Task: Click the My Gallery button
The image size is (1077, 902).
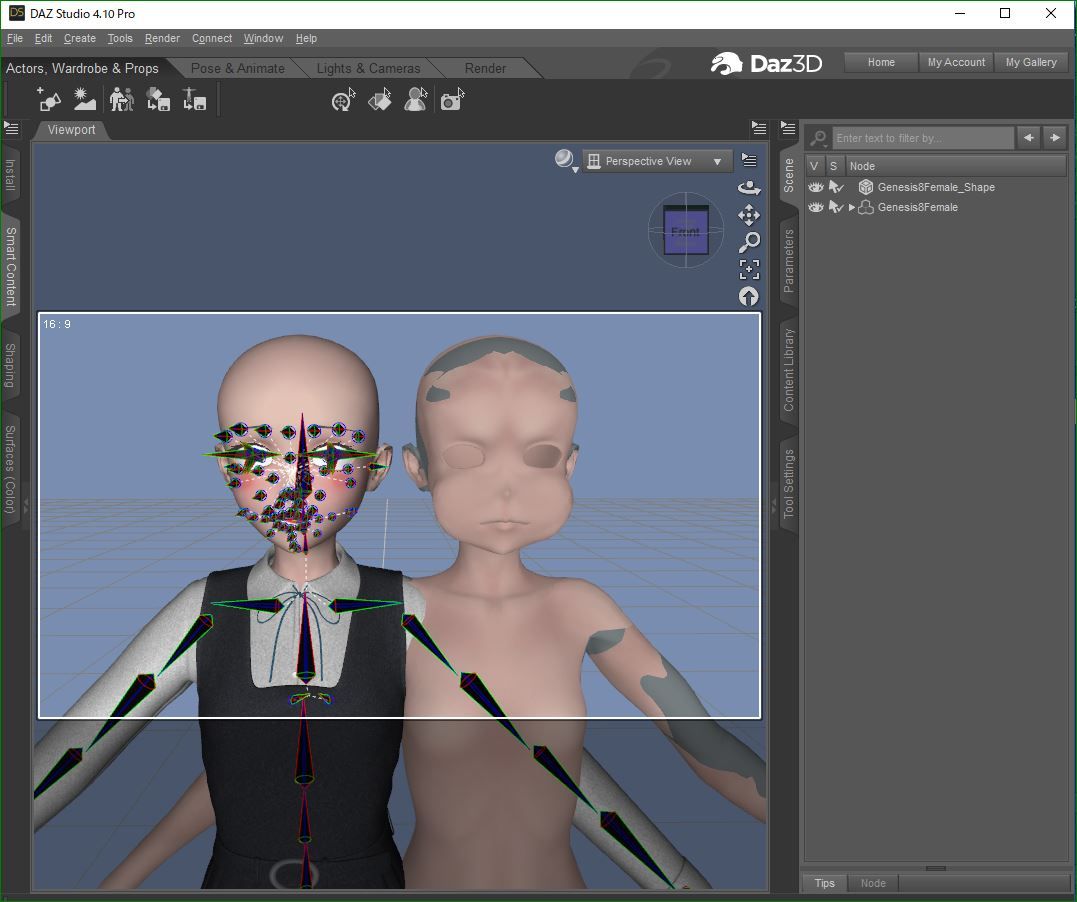Action: pyautogui.click(x=1031, y=62)
